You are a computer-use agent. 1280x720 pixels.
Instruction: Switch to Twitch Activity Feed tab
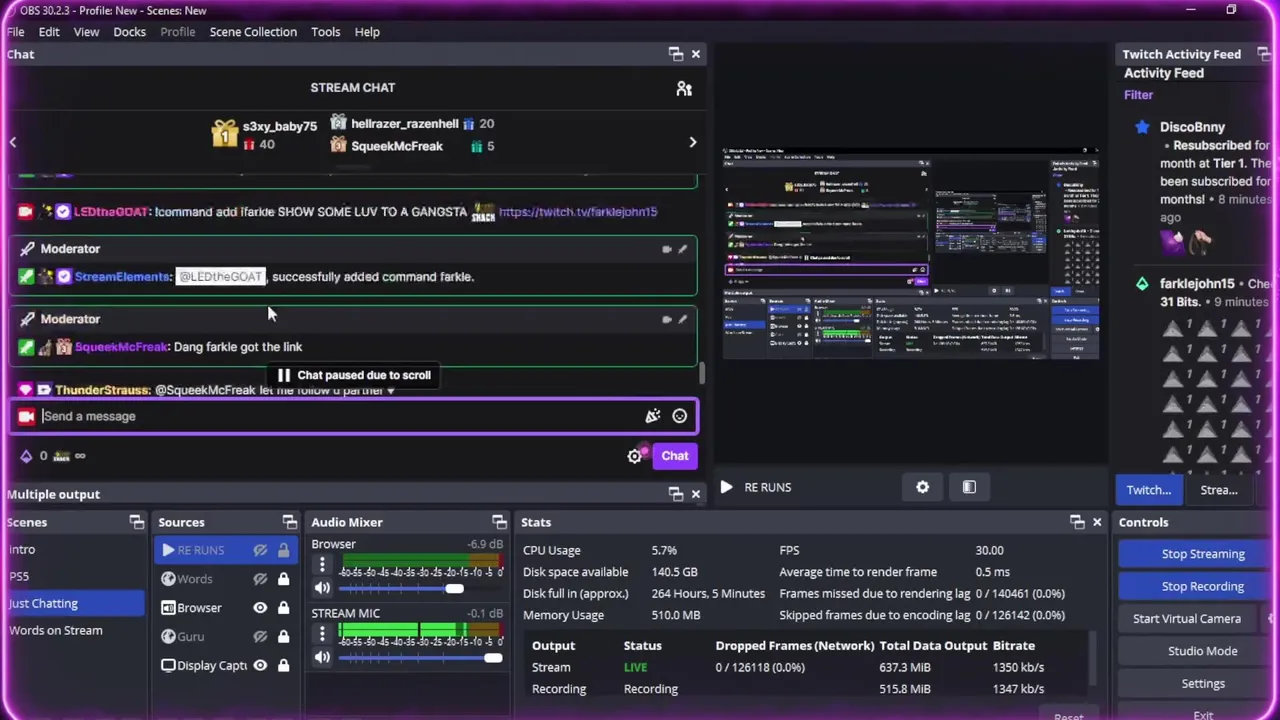coord(1148,490)
